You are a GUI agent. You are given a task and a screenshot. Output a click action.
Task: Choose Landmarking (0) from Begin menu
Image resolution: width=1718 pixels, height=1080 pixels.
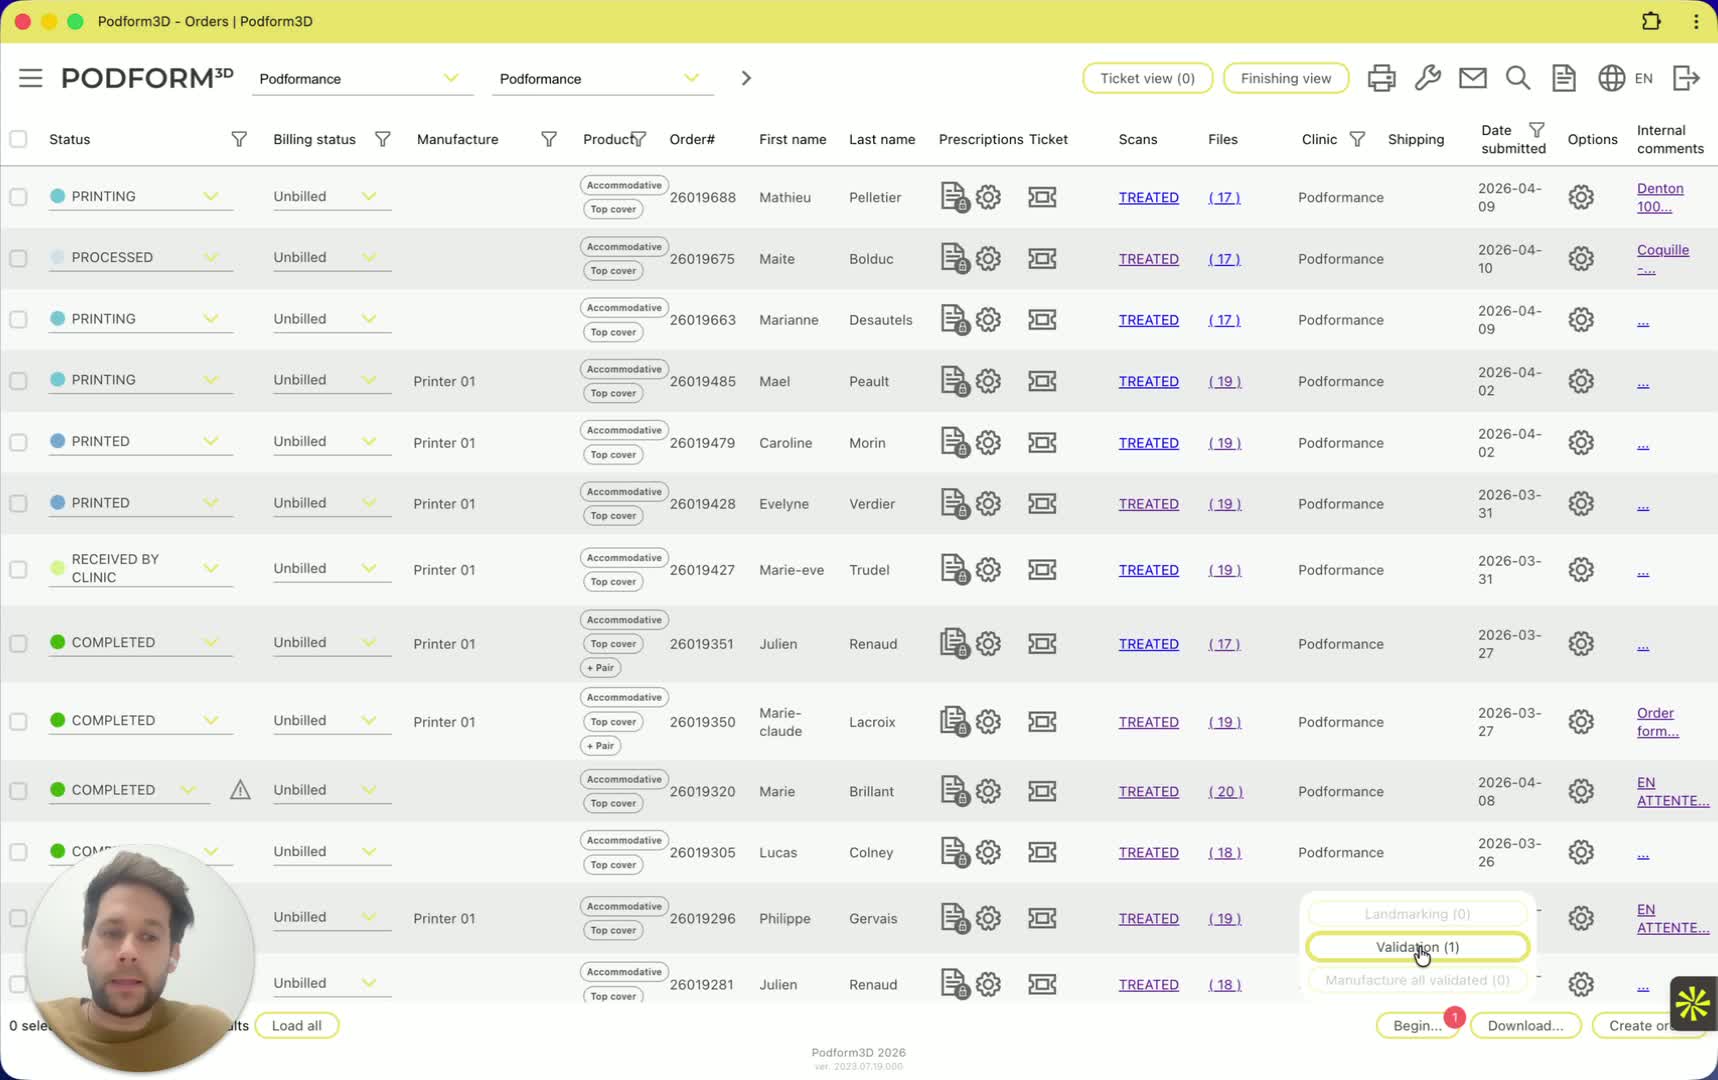pos(1417,914)
